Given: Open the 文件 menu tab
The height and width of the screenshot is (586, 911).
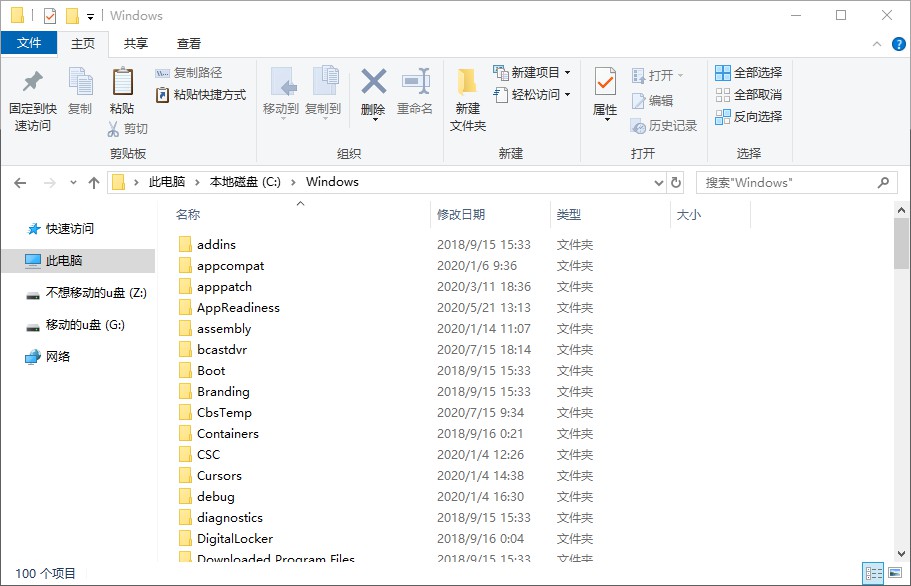Looking at the screenshot, I should 29,43.
